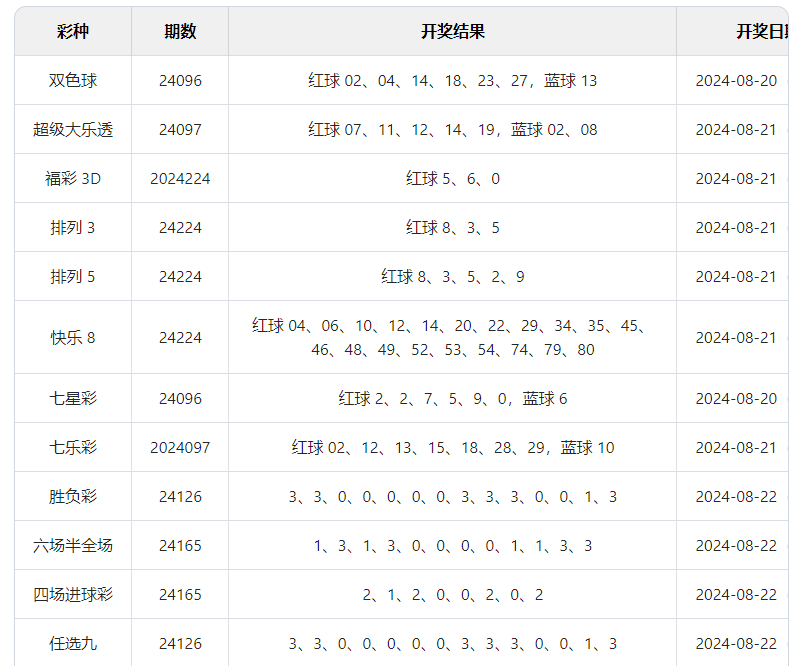The width and height of the screenshot is (795, 666).
Task: Click the 七星彩 lottery name
Action: [73, 399]
